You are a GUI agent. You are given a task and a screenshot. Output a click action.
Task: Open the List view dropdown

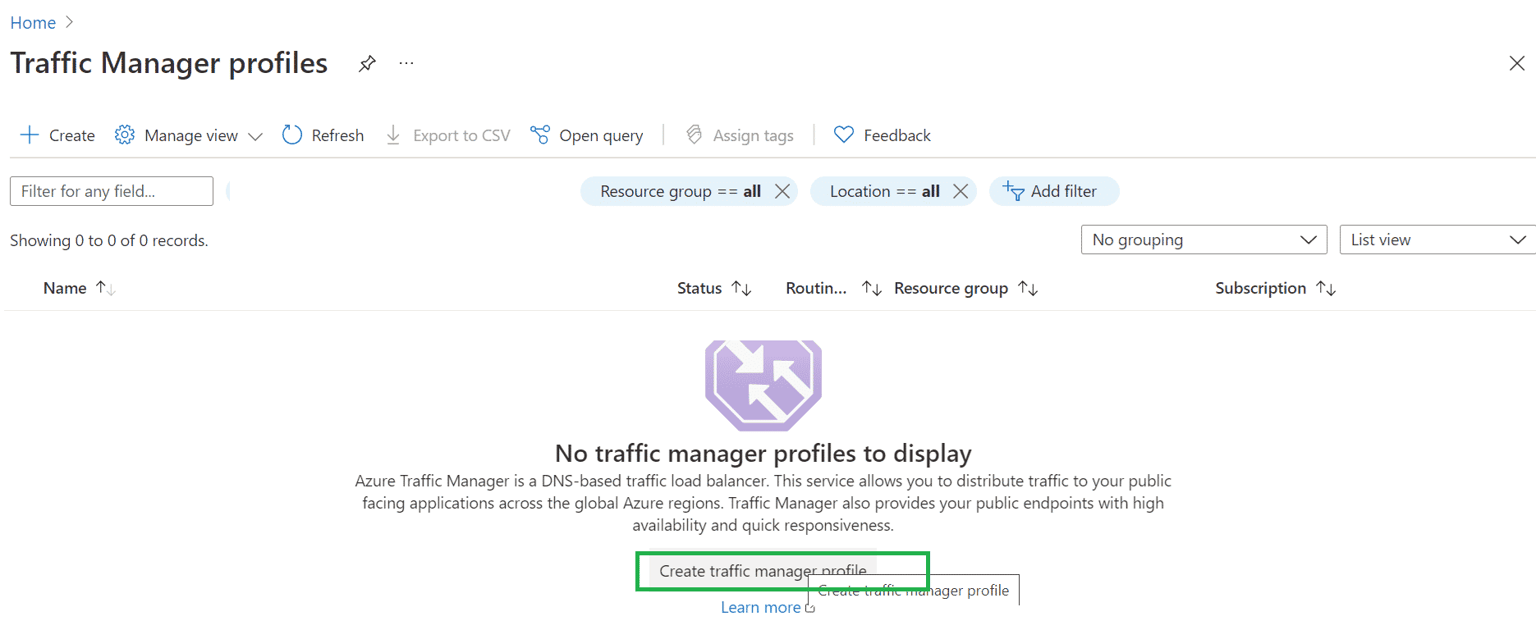(1437, 240)
